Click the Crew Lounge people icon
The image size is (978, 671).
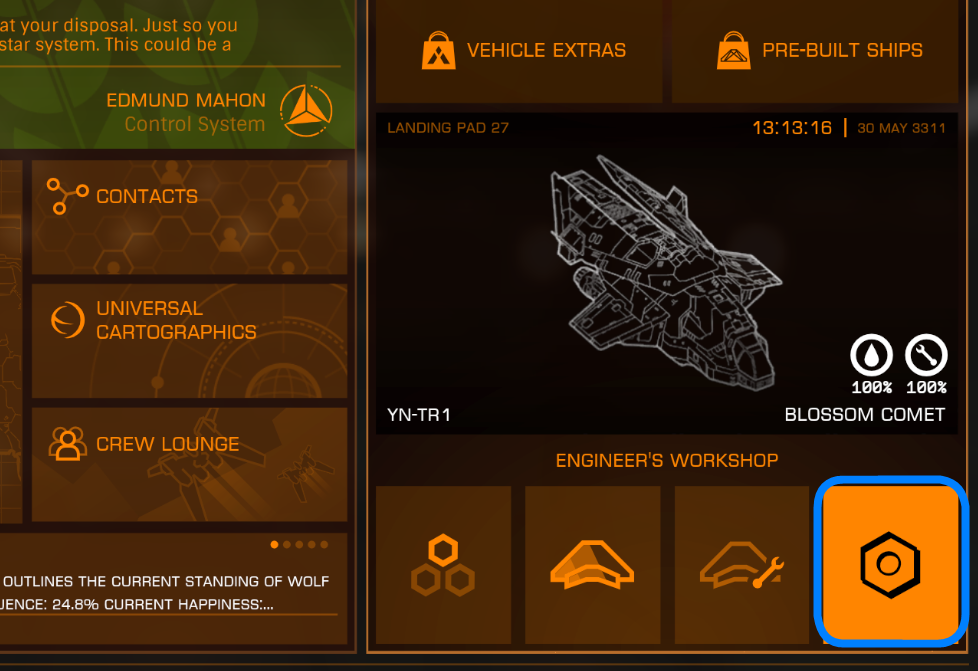[x=67, y=444]
